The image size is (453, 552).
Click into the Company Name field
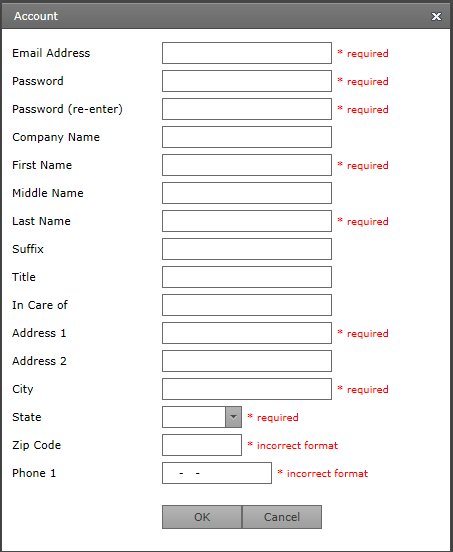[247, 137]
